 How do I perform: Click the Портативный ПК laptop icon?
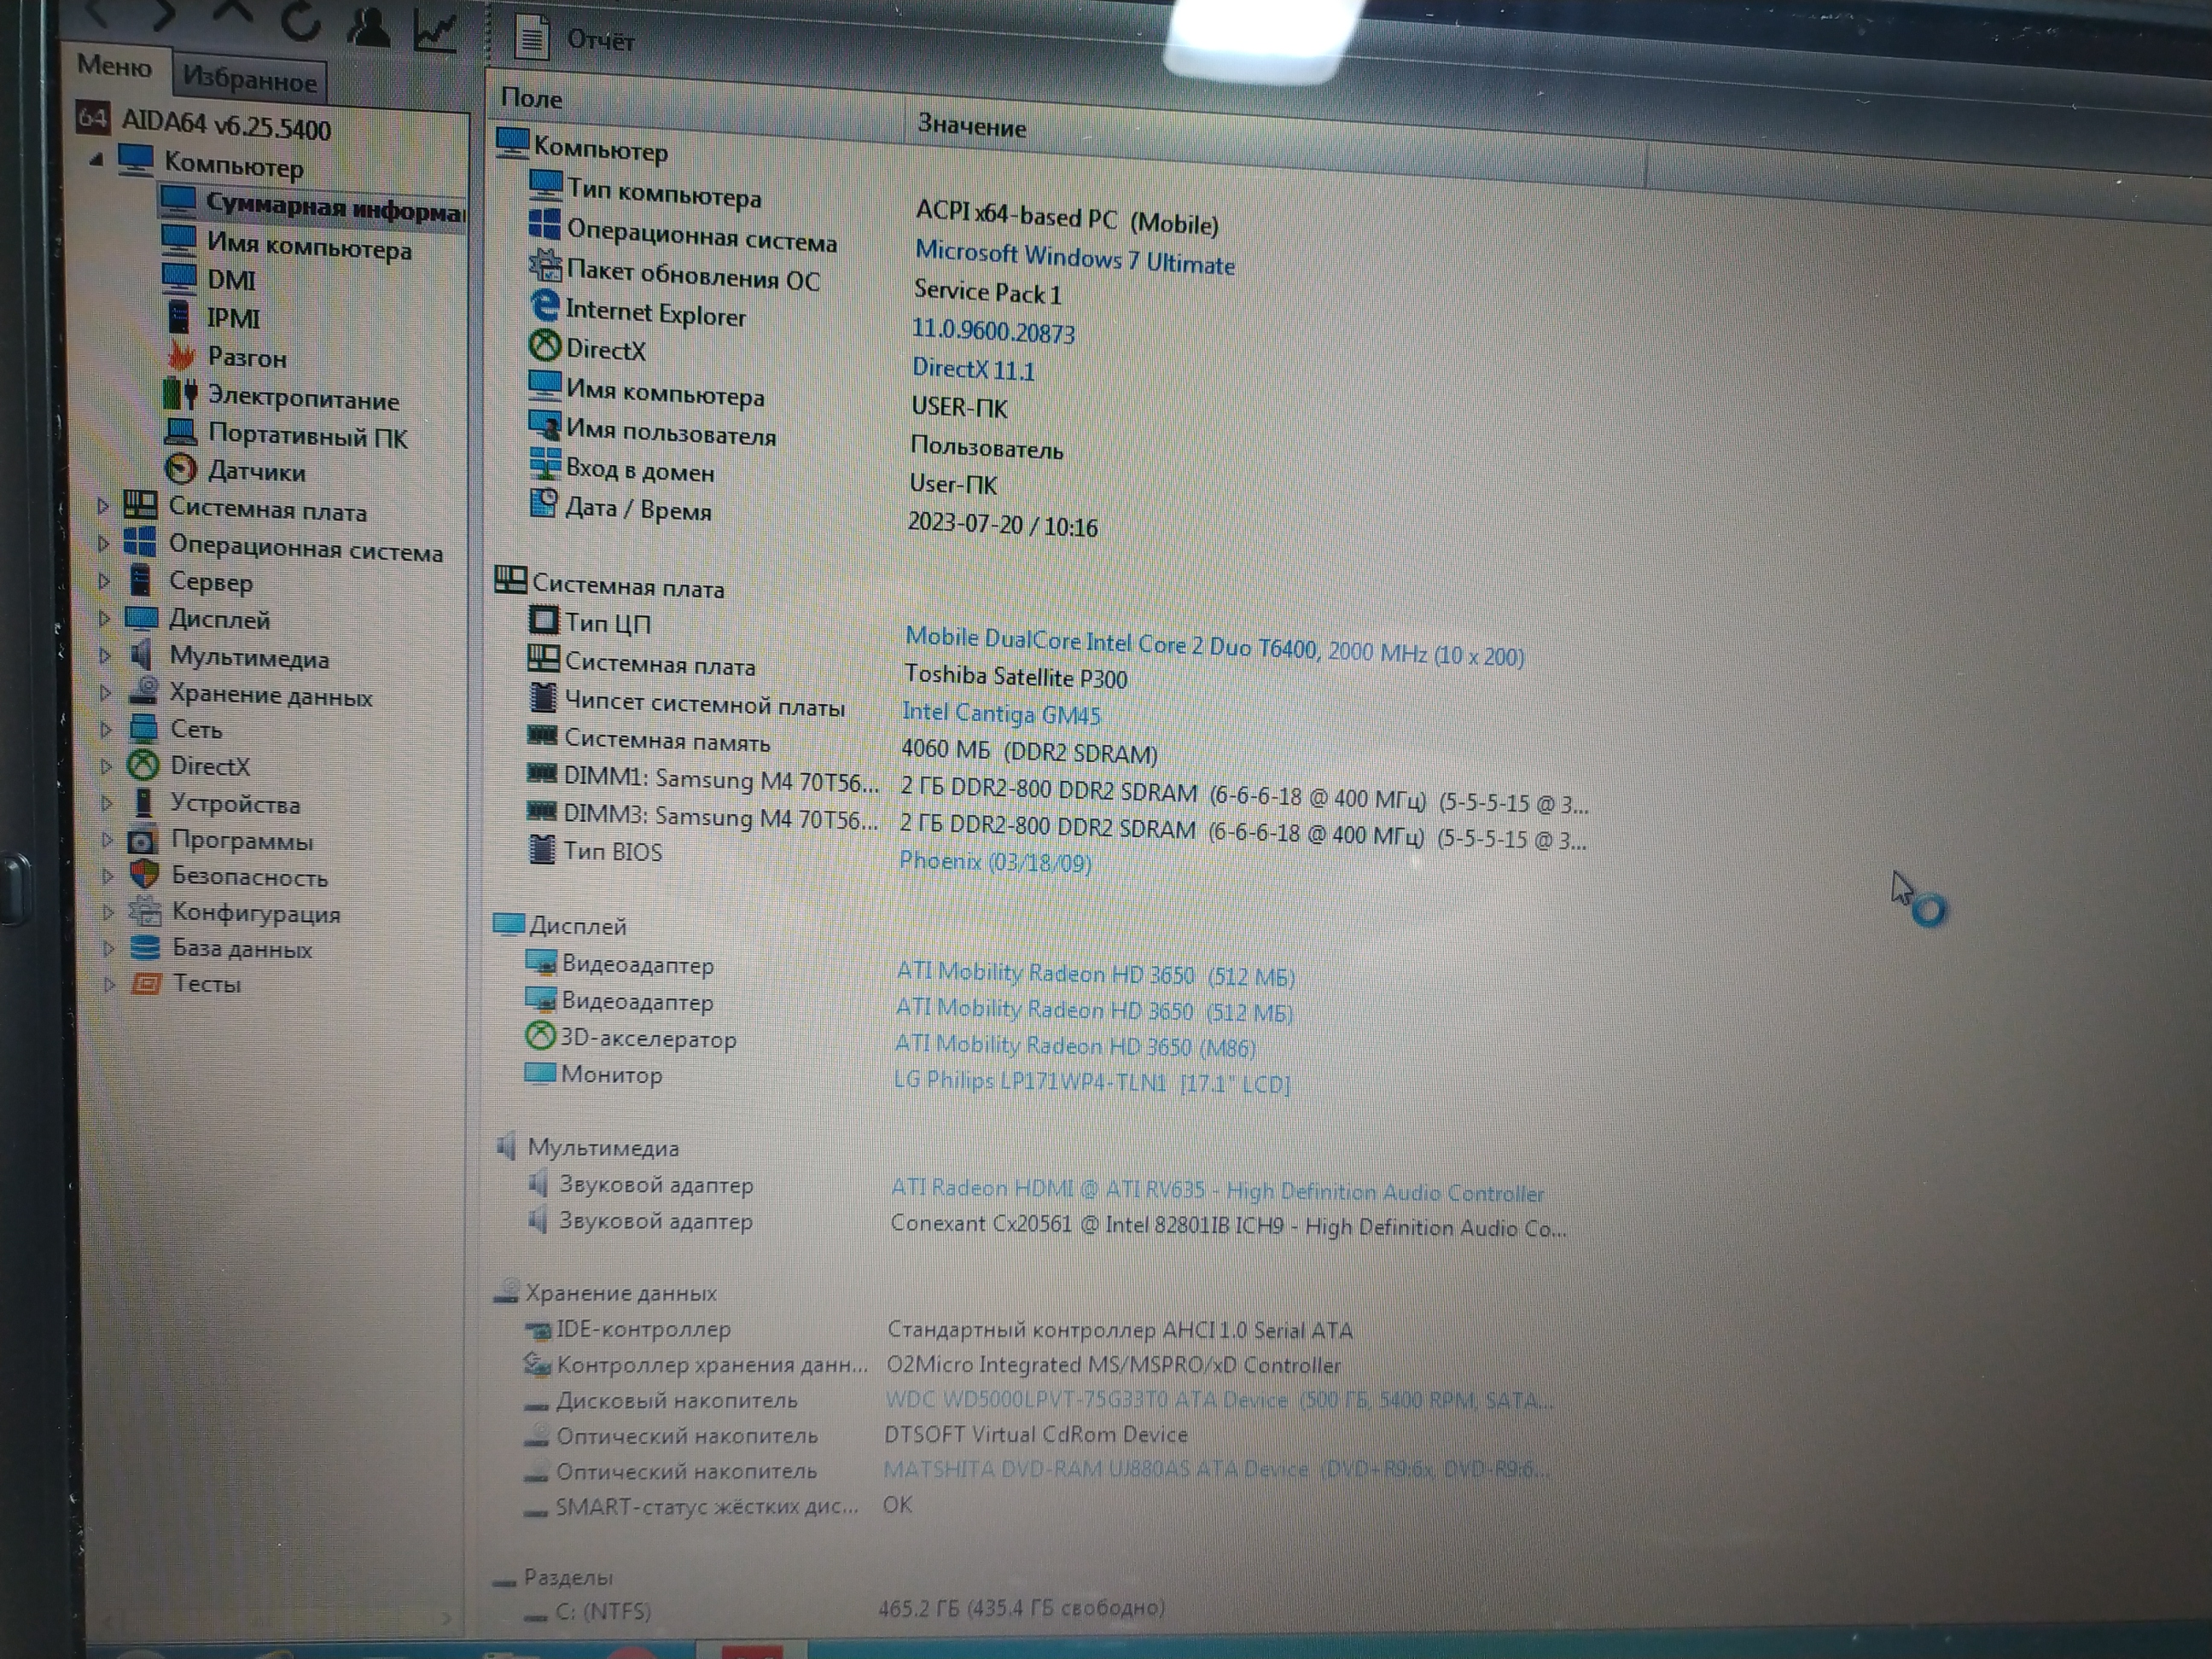(x=181, y=432)
